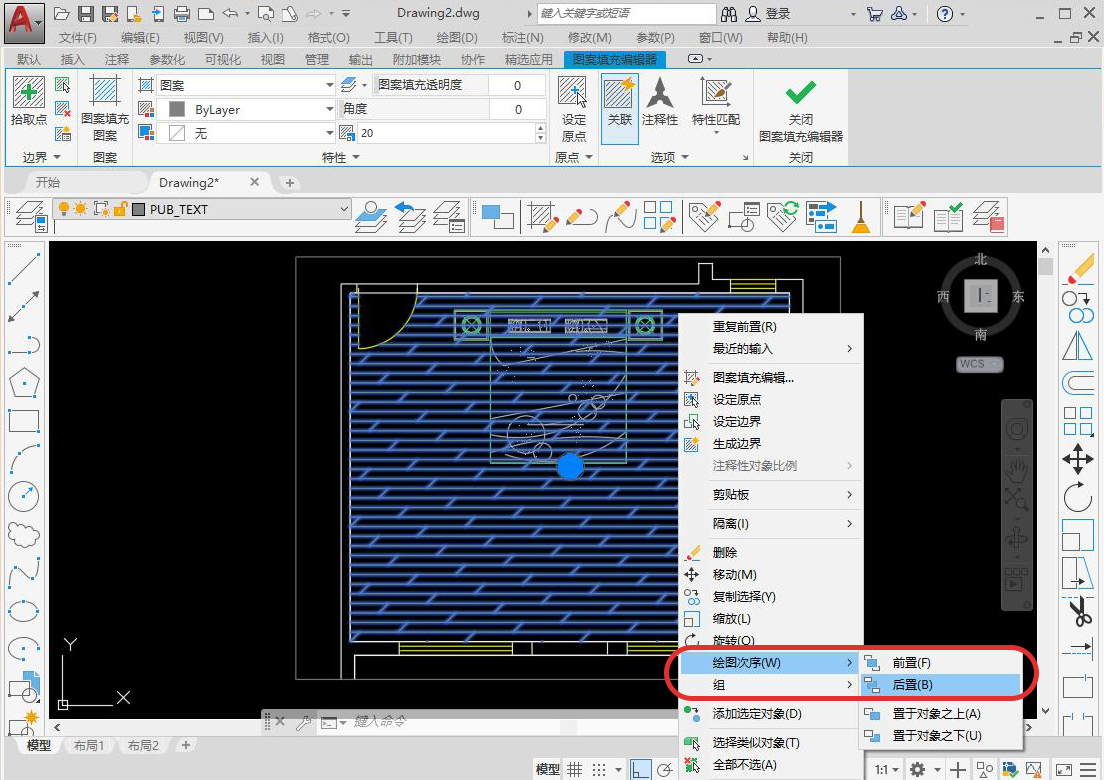The width and height of the screenshot is (1104, 780).
Task: Click the keyword search input field
Action: click(x=625, y=13)
